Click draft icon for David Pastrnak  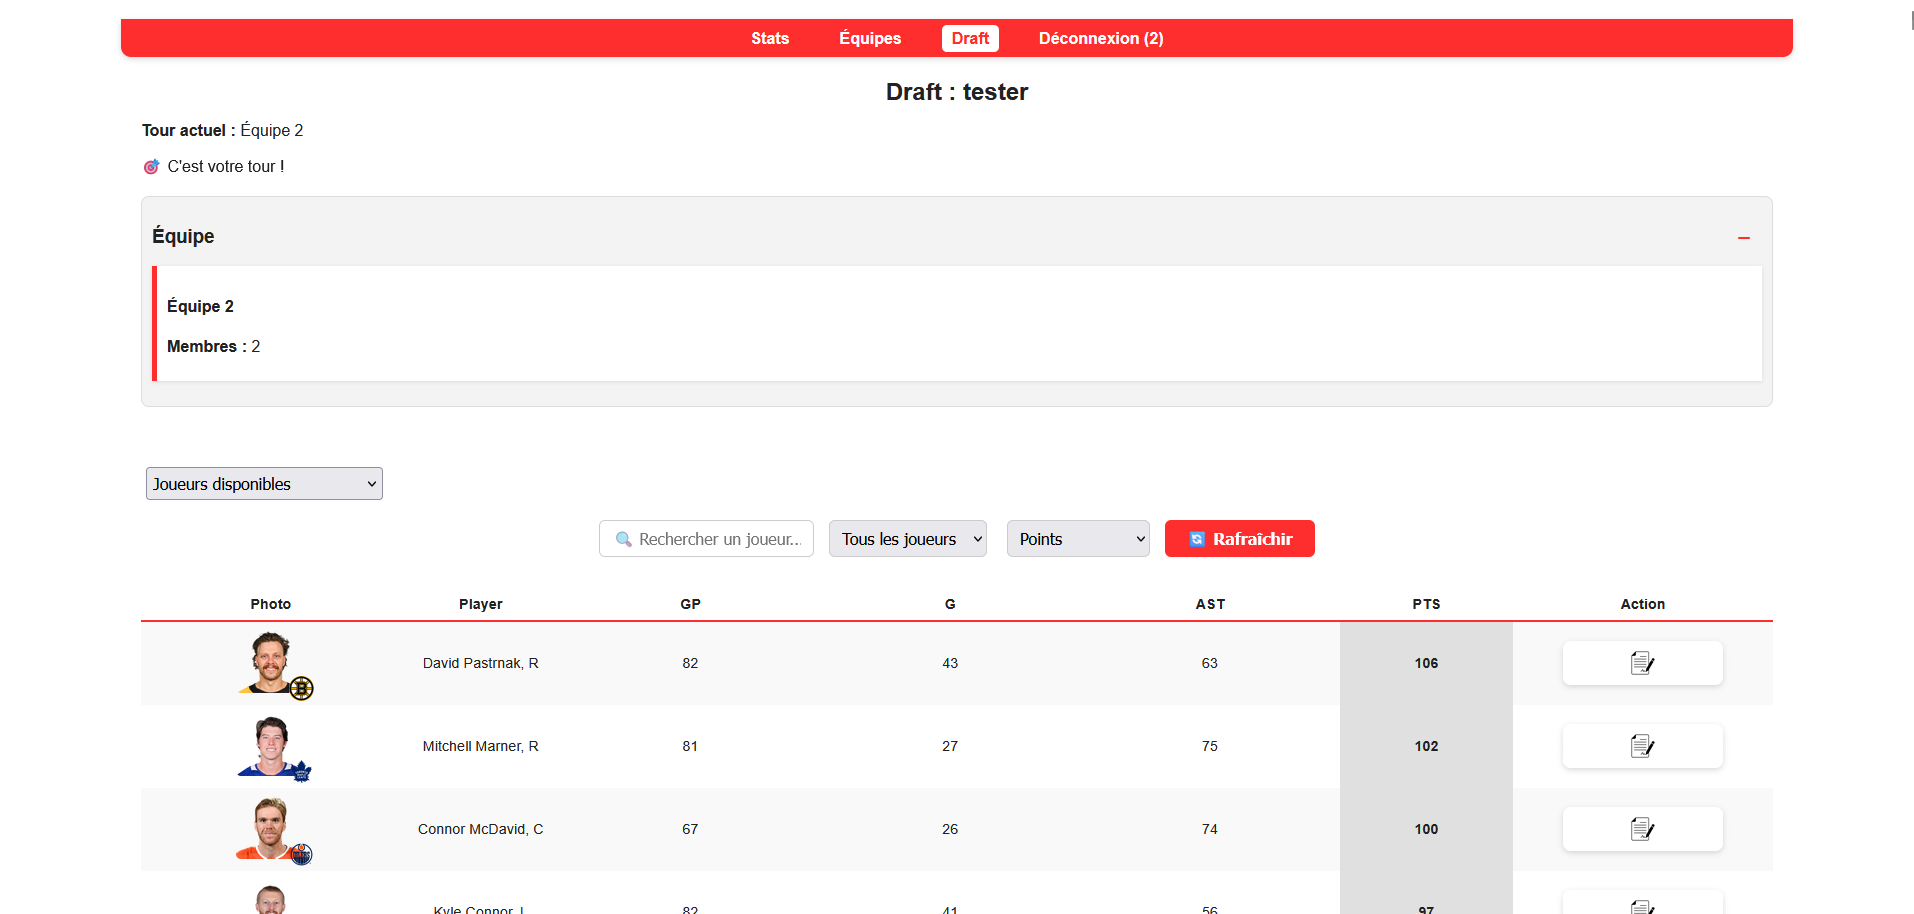tap(1642, 663)
